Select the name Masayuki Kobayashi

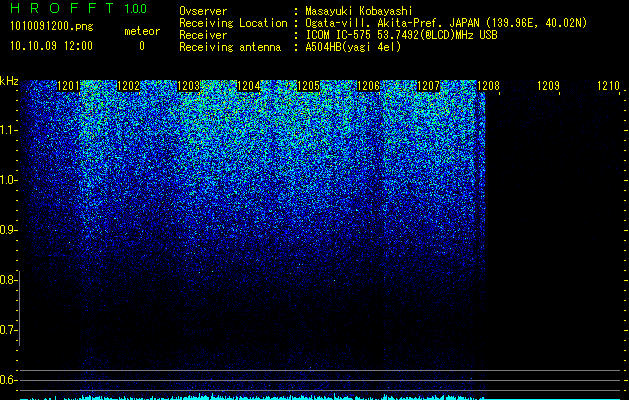tap(359, 11)
